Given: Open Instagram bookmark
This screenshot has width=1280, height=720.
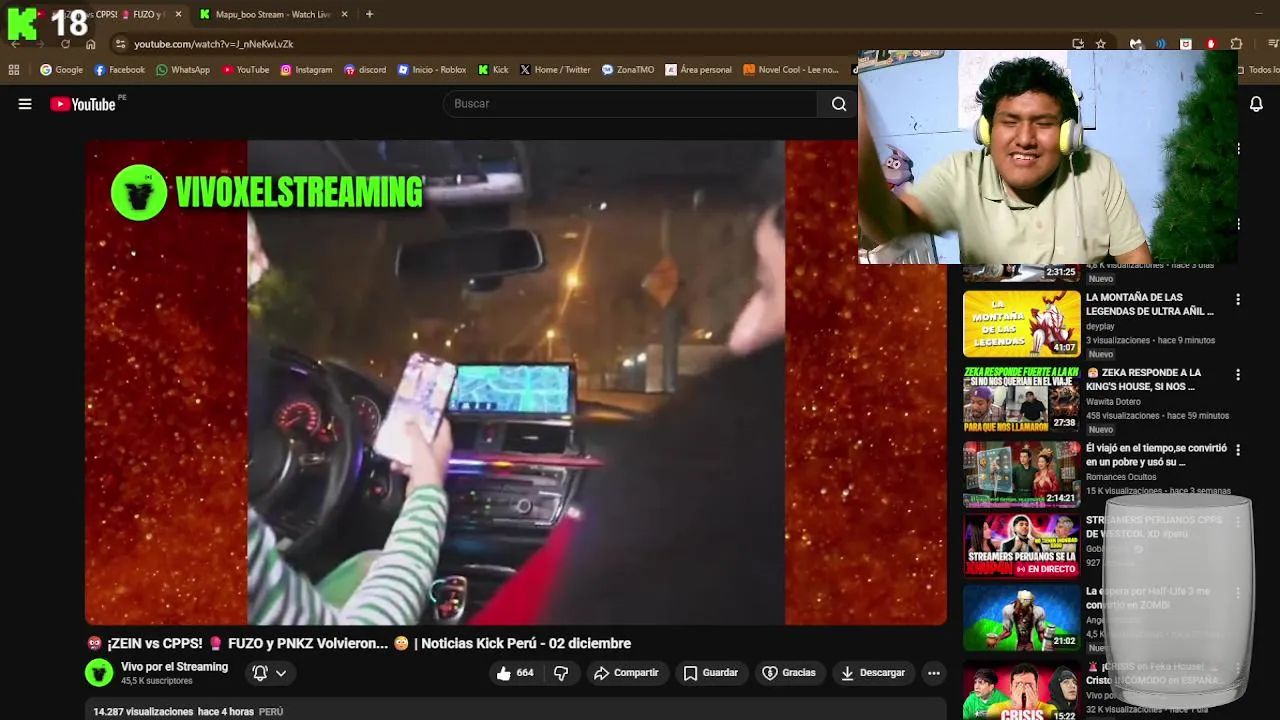Looking at the screenshot, I should point(306,70).
